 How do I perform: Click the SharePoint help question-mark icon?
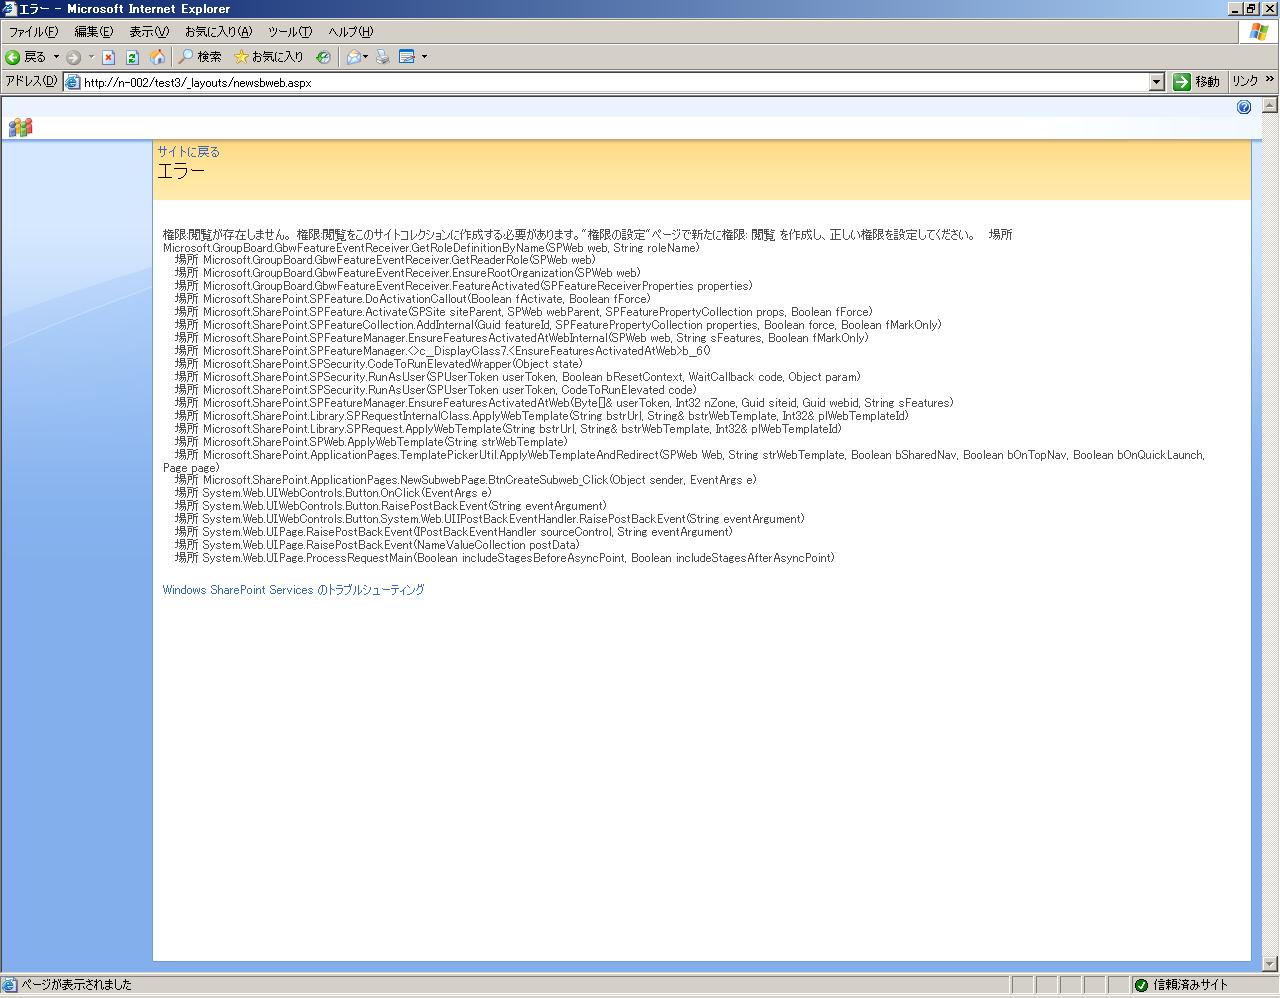1244,107
